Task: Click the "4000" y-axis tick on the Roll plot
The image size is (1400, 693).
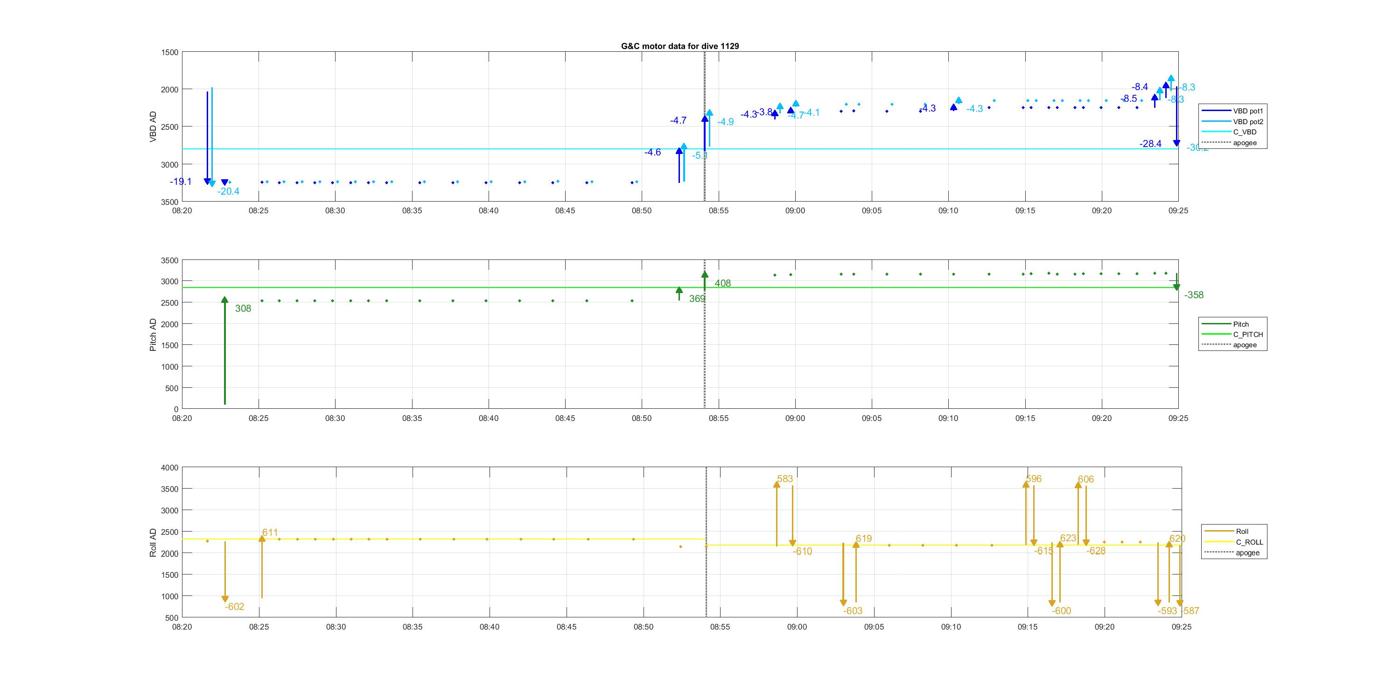Action: coord(169,468)
